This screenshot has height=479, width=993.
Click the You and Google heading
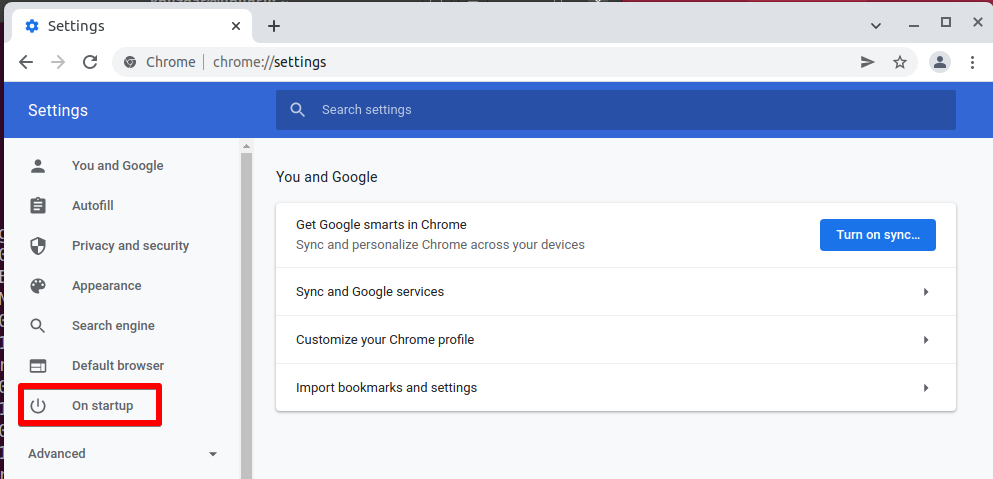pyautogui.click(x=327, y=177)
